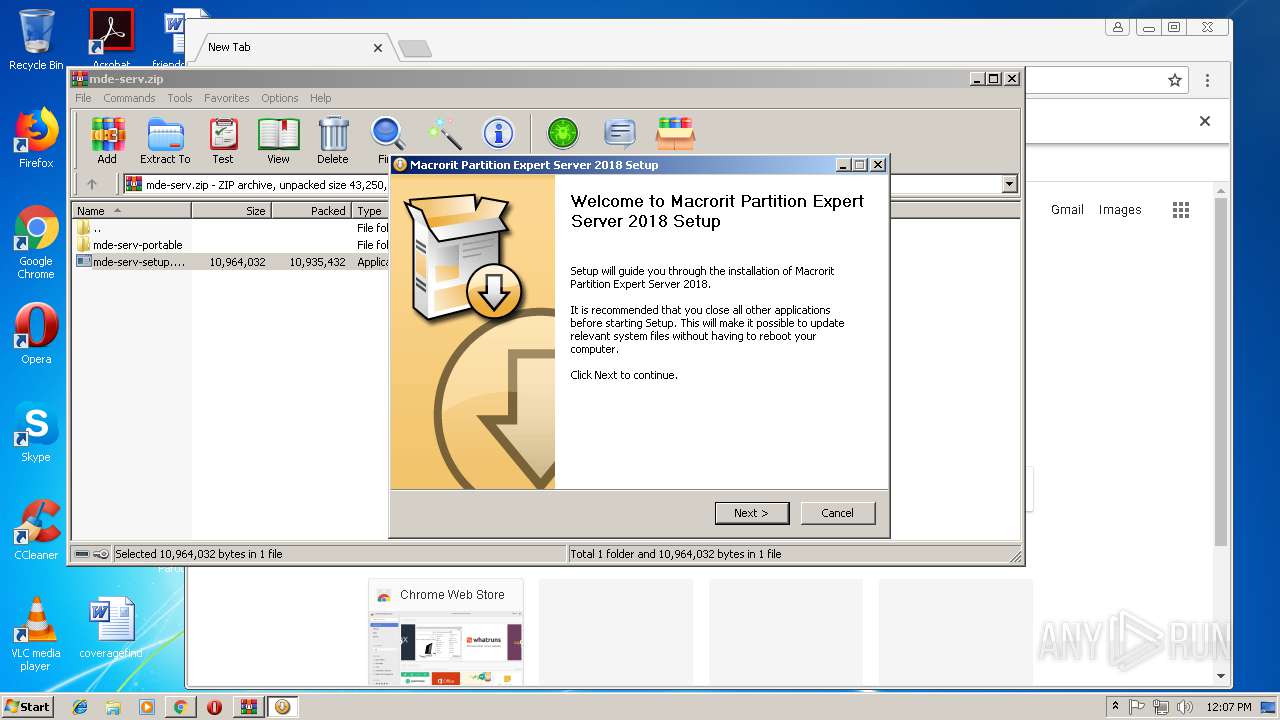Open the archive Info icon
This screenshot has width=1280, height=720.
pos(498,133)
